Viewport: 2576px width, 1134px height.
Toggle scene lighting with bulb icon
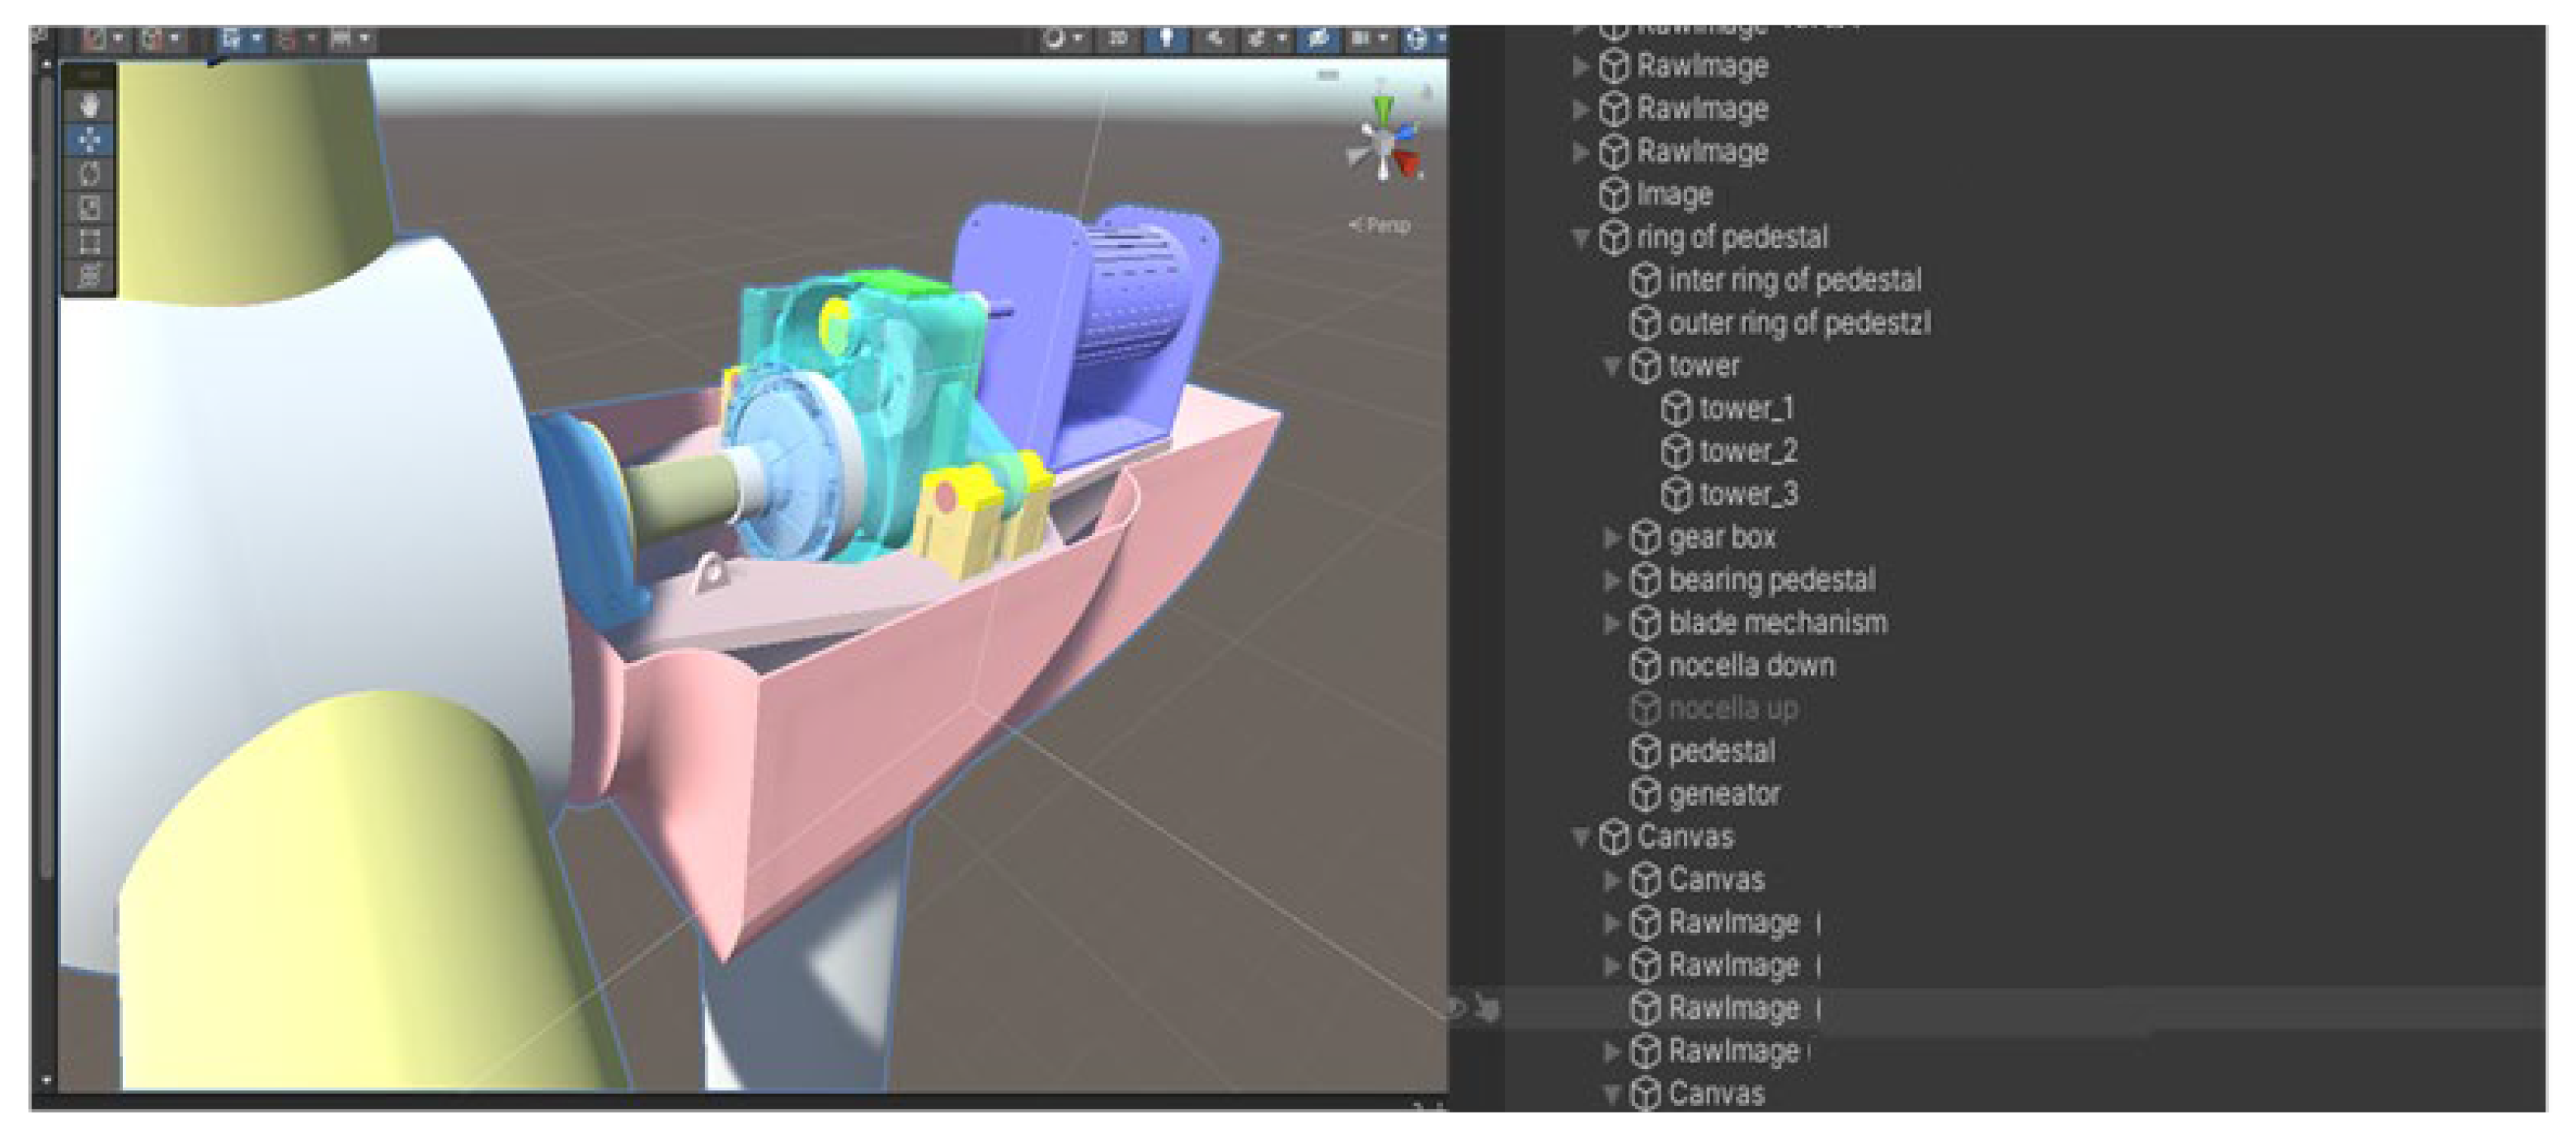click(1166, 38)
